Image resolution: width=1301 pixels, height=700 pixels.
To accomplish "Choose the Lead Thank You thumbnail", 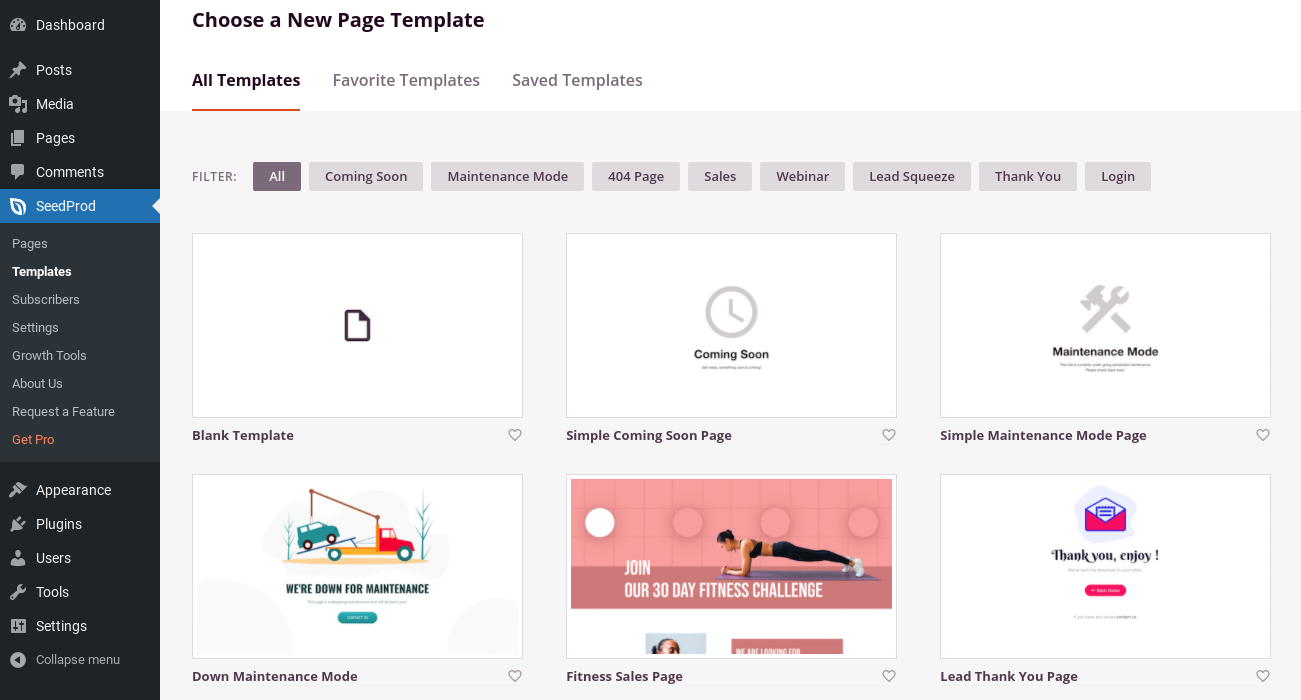I will (x=1105, y=566).
